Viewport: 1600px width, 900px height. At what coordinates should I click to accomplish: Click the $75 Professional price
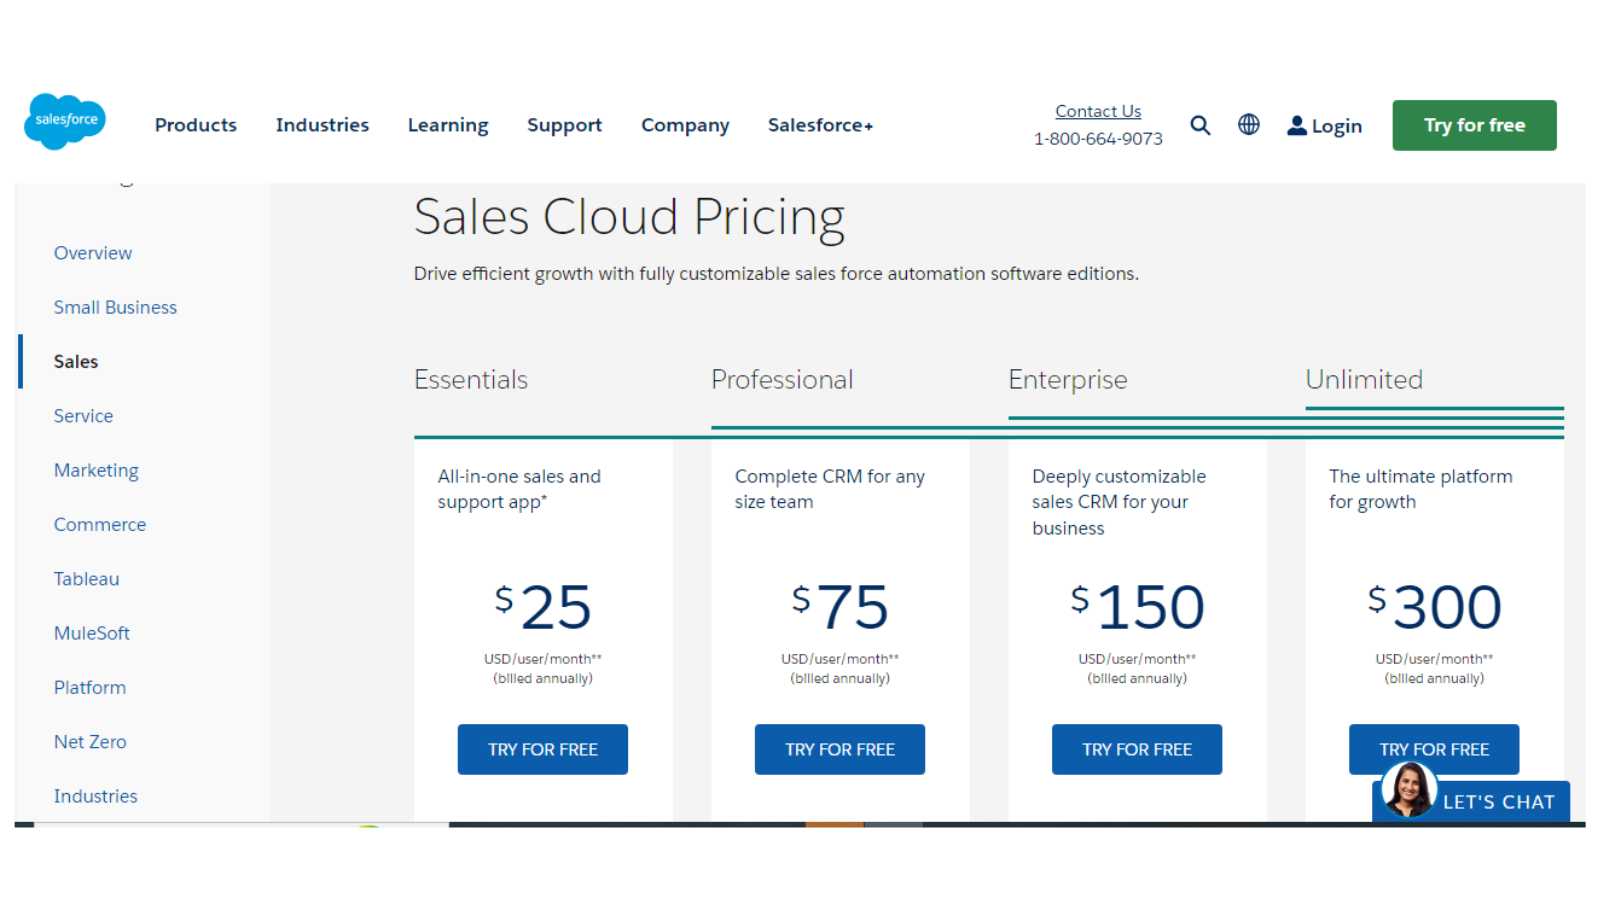[x=840, y=607]
